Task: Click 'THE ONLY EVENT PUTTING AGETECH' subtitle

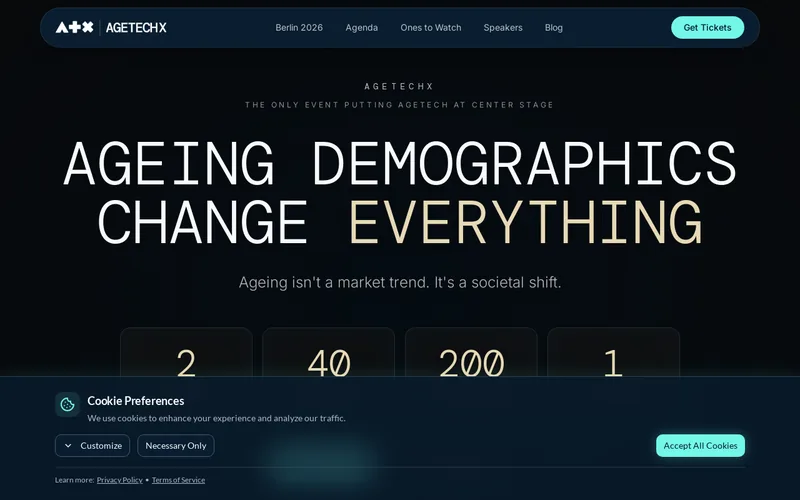Action: click(399, 105)
